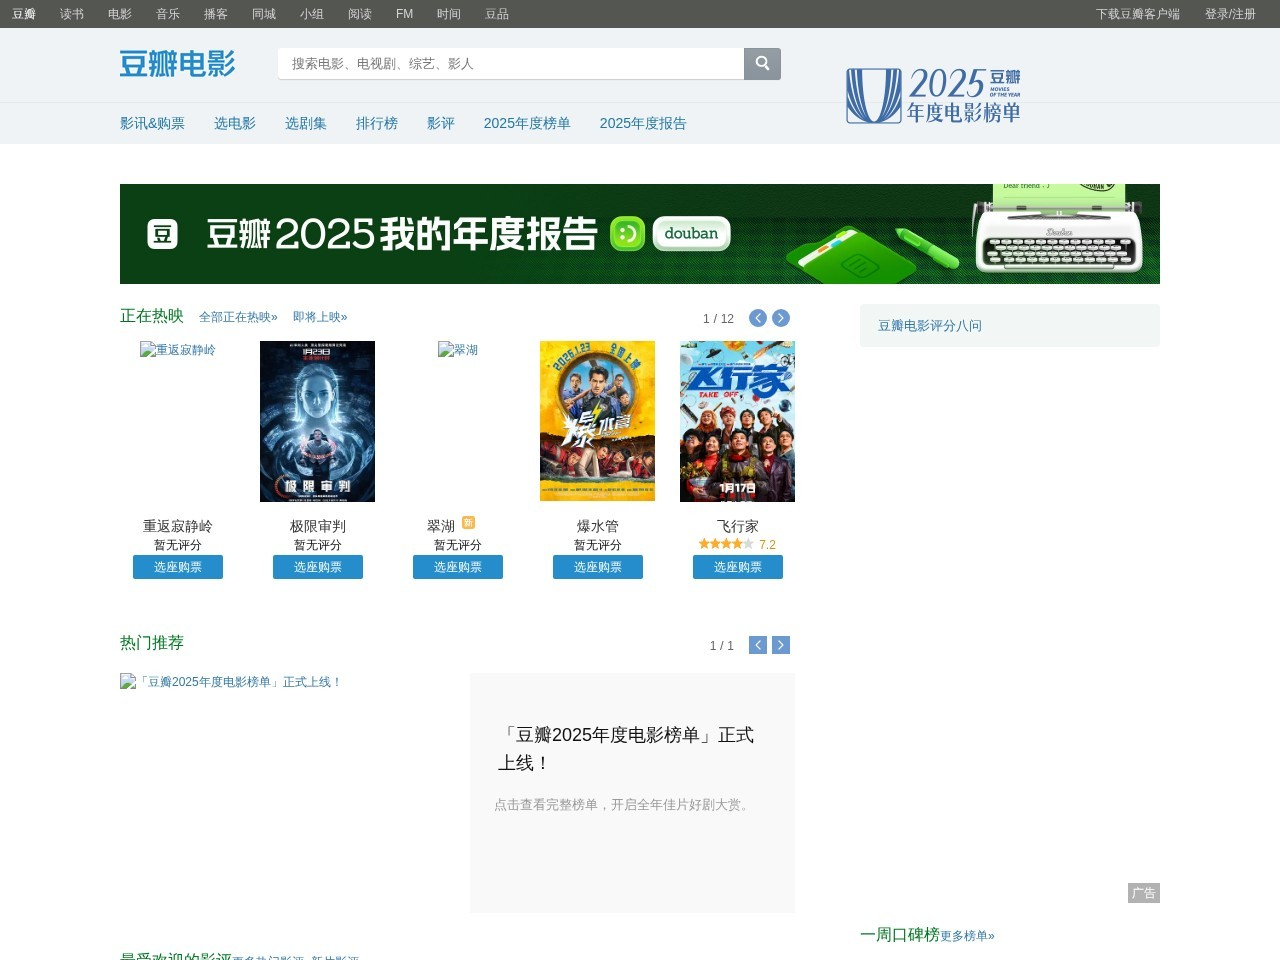Open 下载豆瓣客户端 link
This screenshot has height=960, width=1280.
coord(1137,14)
